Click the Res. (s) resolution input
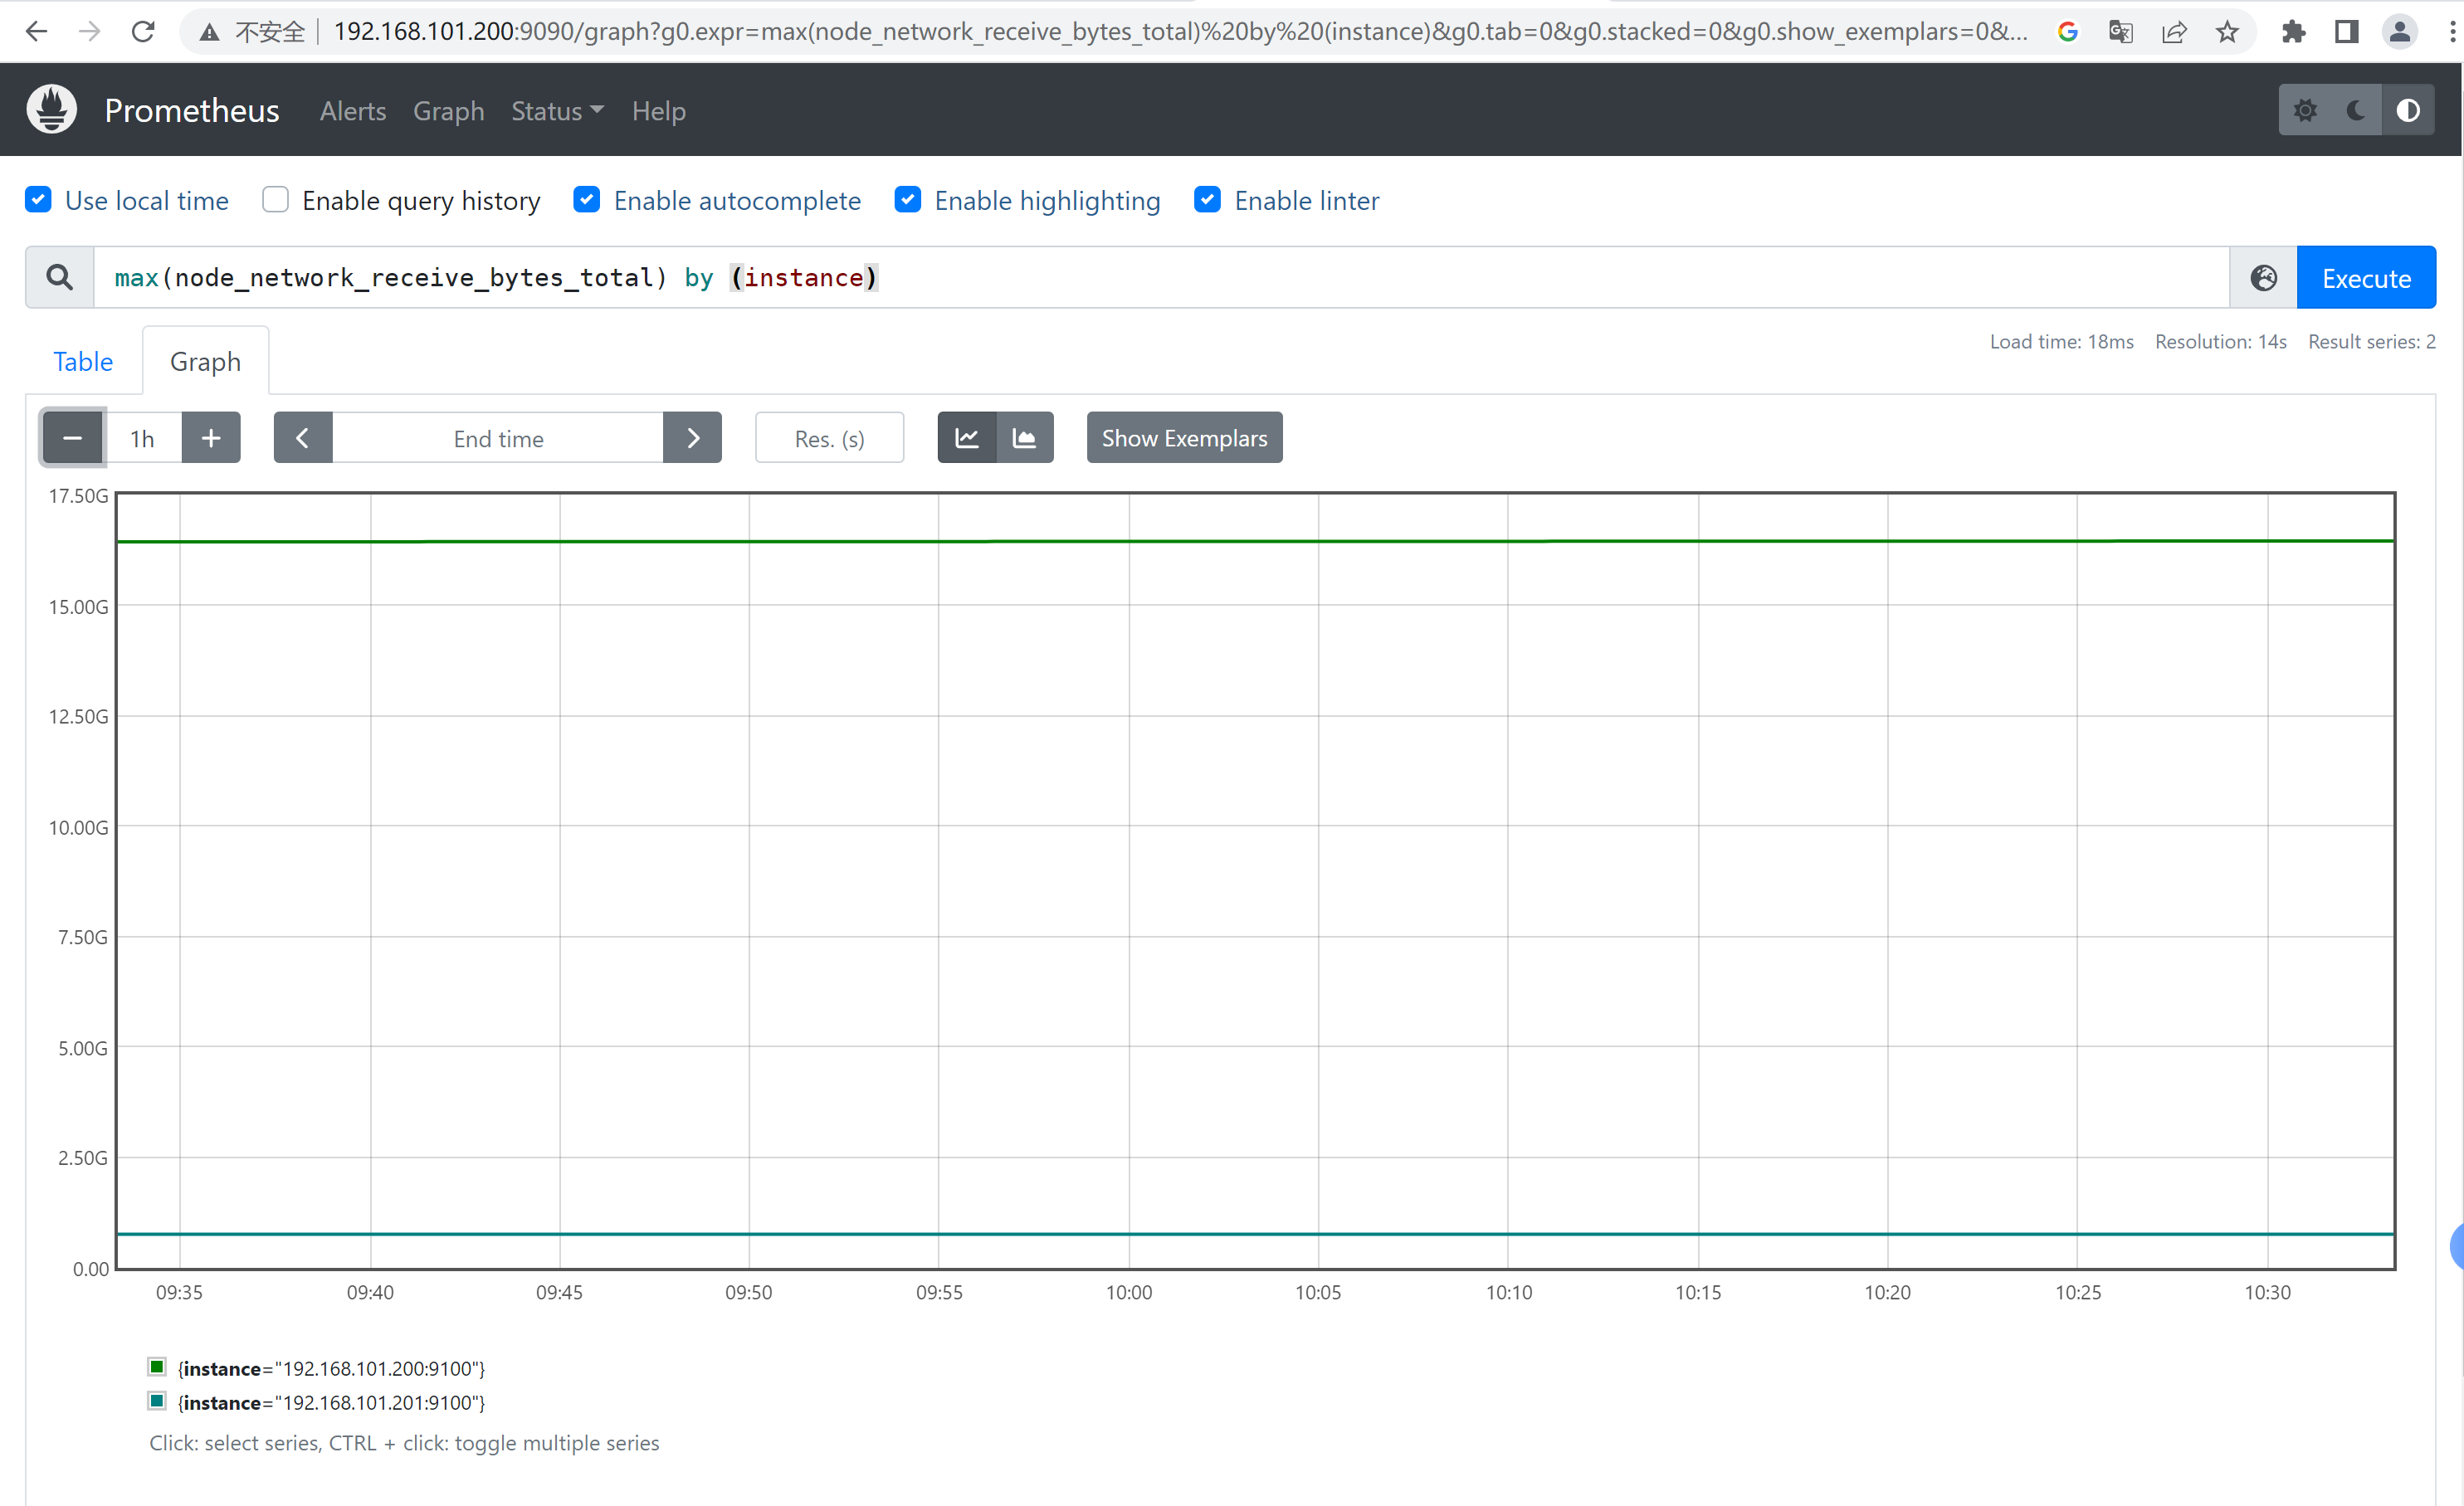2464x1506 pixels. coord(830,438)
